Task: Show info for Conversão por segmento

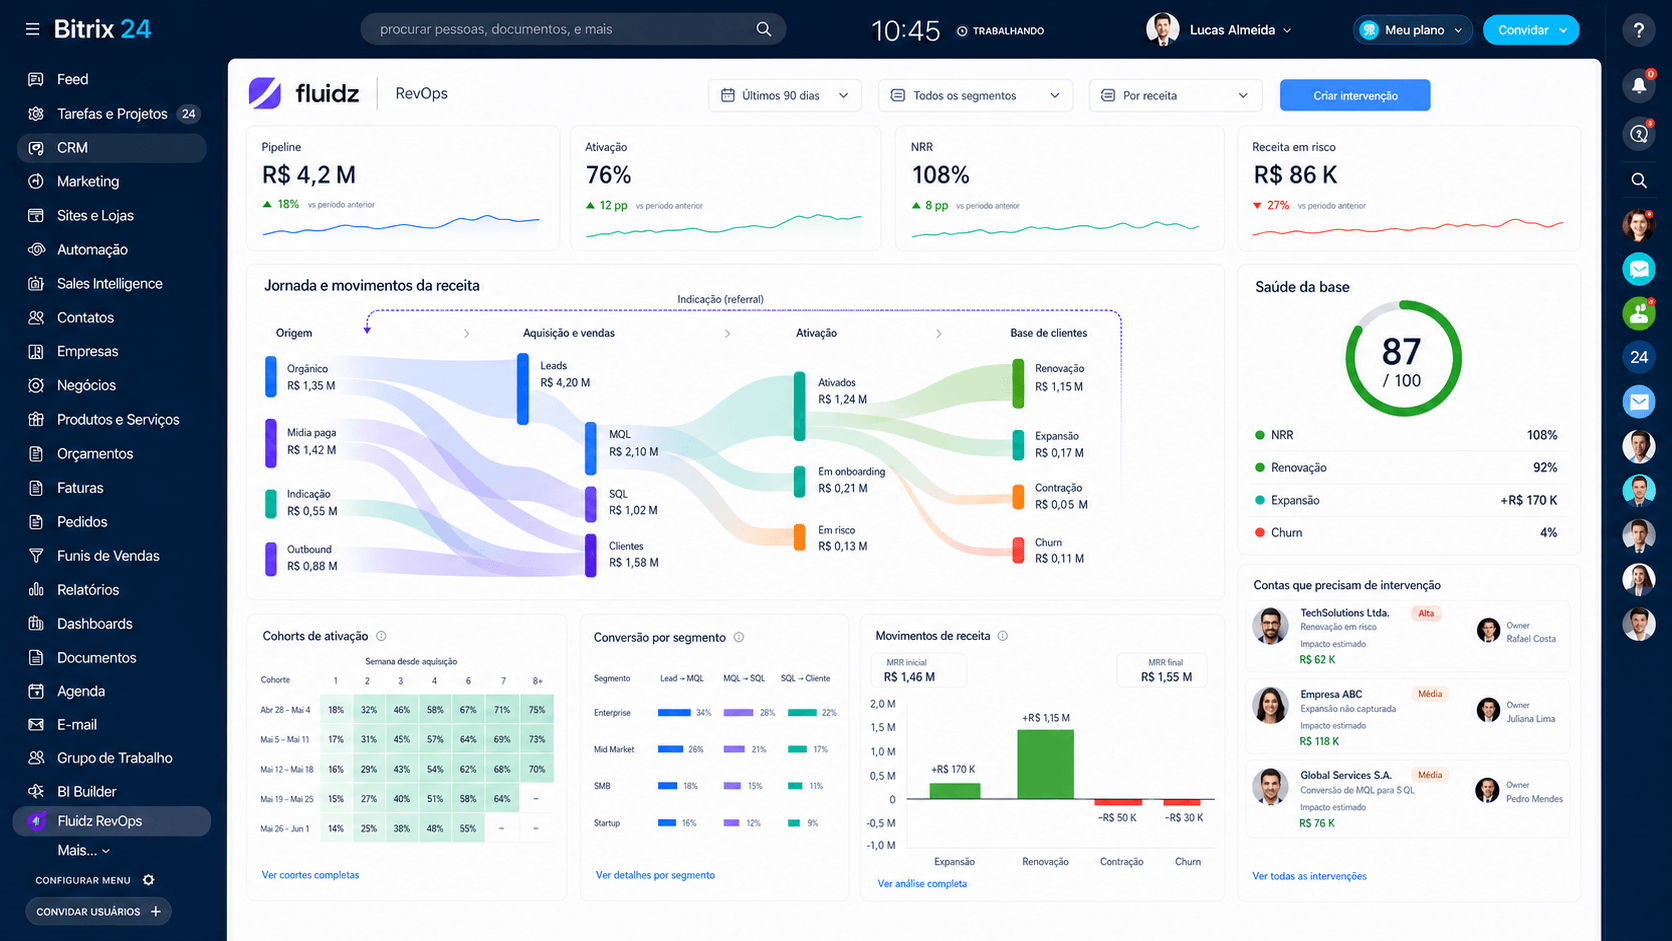Action: (x=739, y=637)
